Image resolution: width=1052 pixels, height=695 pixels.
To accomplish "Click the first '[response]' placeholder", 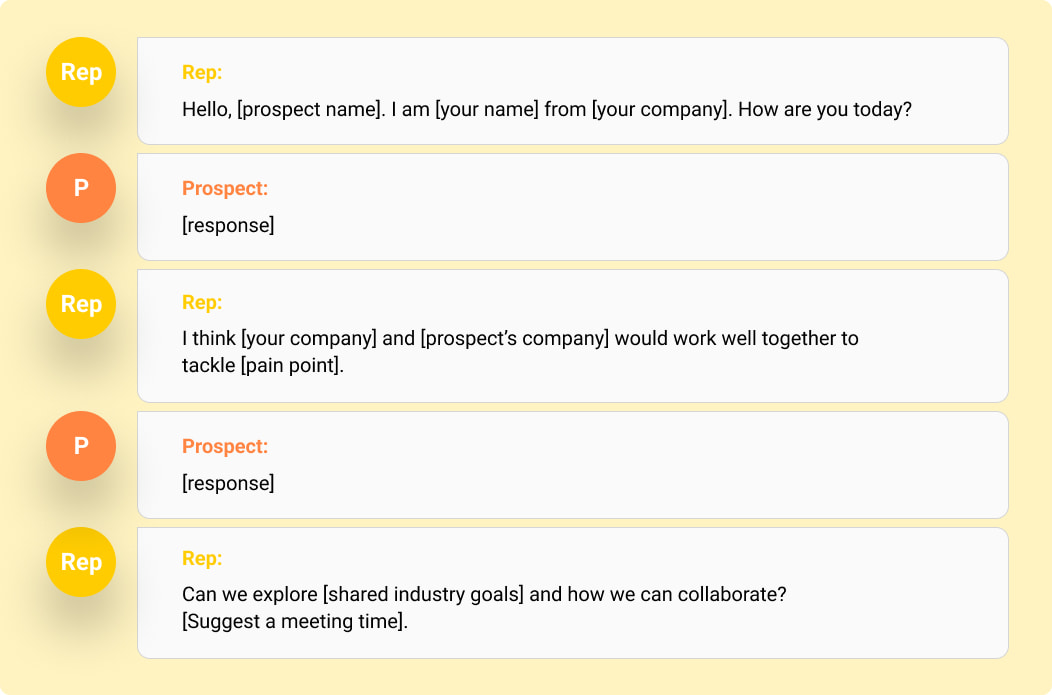I will 228,225.
